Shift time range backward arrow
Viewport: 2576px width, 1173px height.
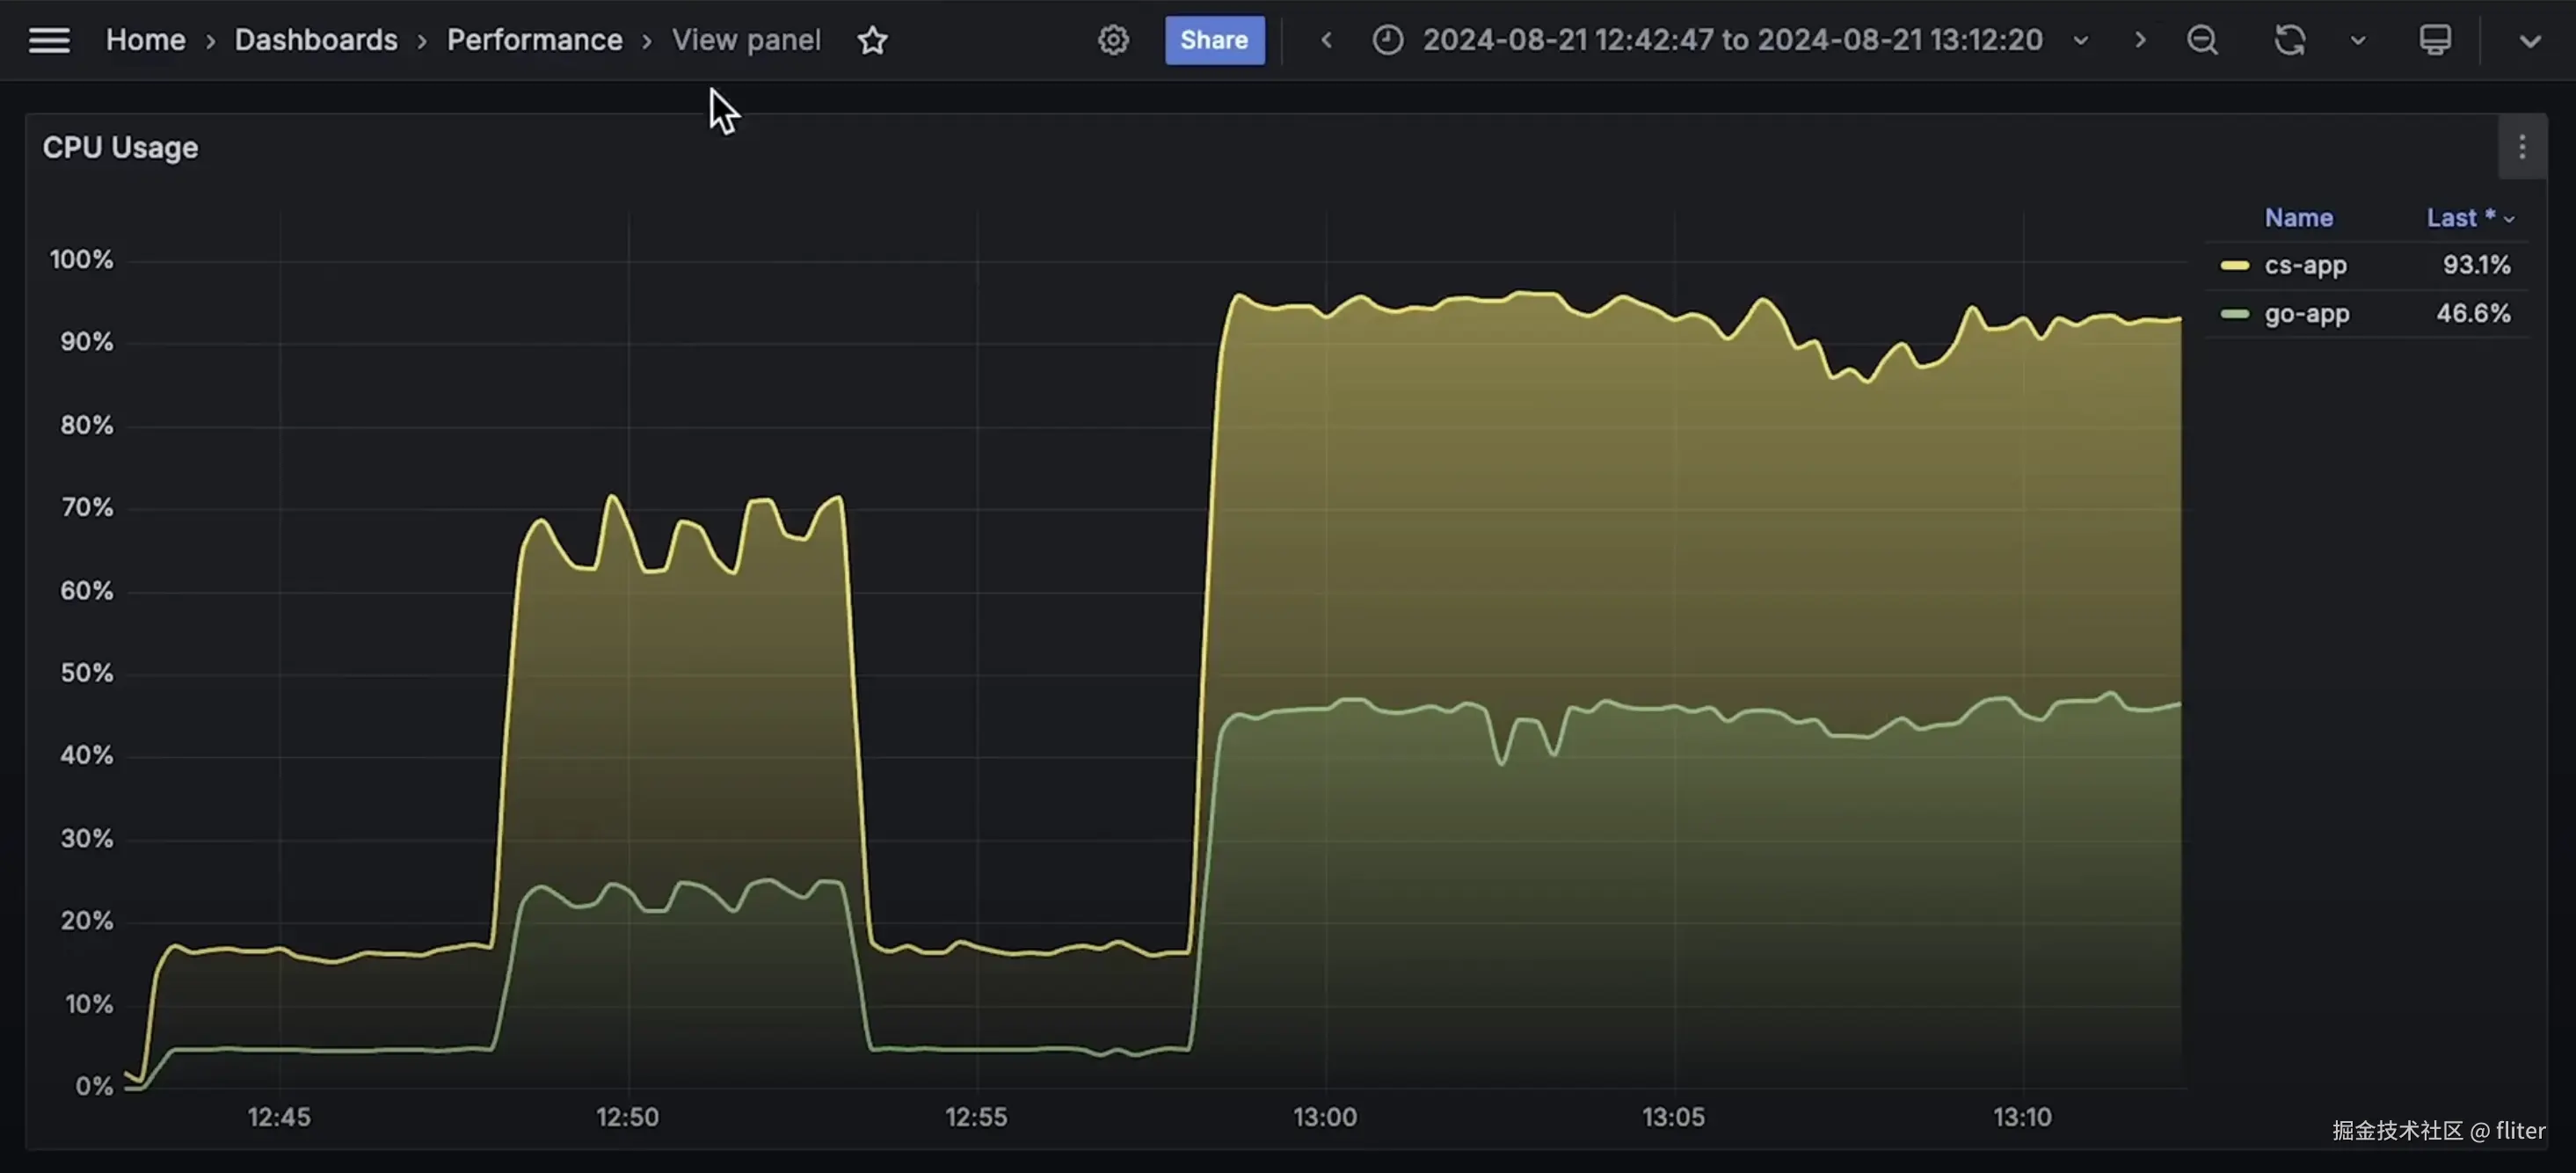pyautogui.click(x=1326, y=40)
